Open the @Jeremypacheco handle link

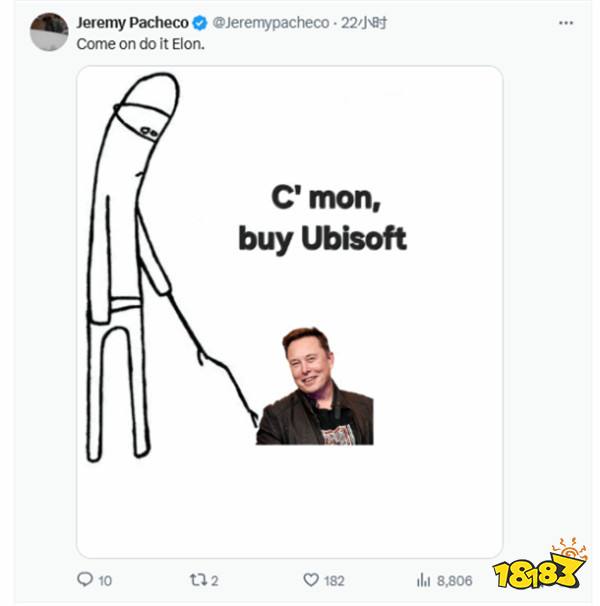(271, 23)
